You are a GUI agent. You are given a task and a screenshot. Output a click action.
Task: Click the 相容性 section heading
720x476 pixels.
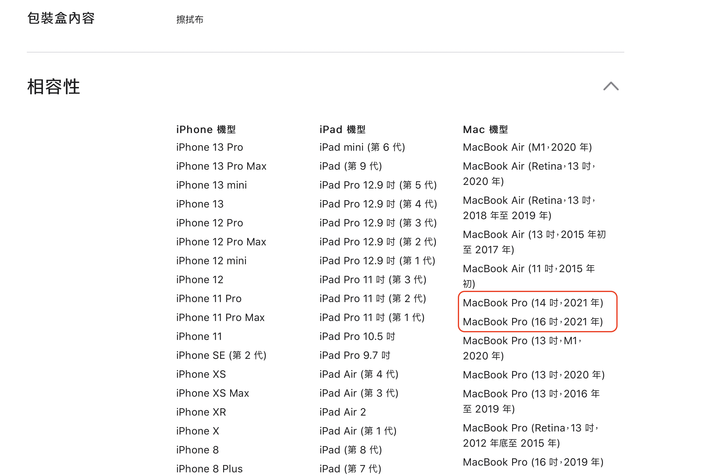[x=54, y=86]
